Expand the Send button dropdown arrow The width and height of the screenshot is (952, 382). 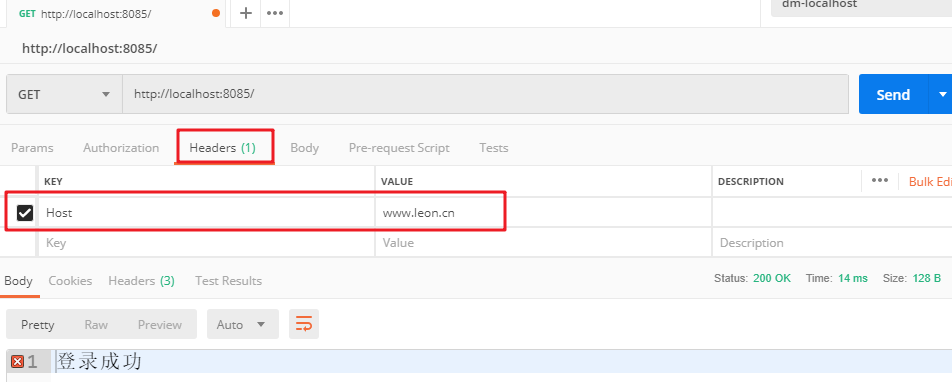click(x=942, y=94)
